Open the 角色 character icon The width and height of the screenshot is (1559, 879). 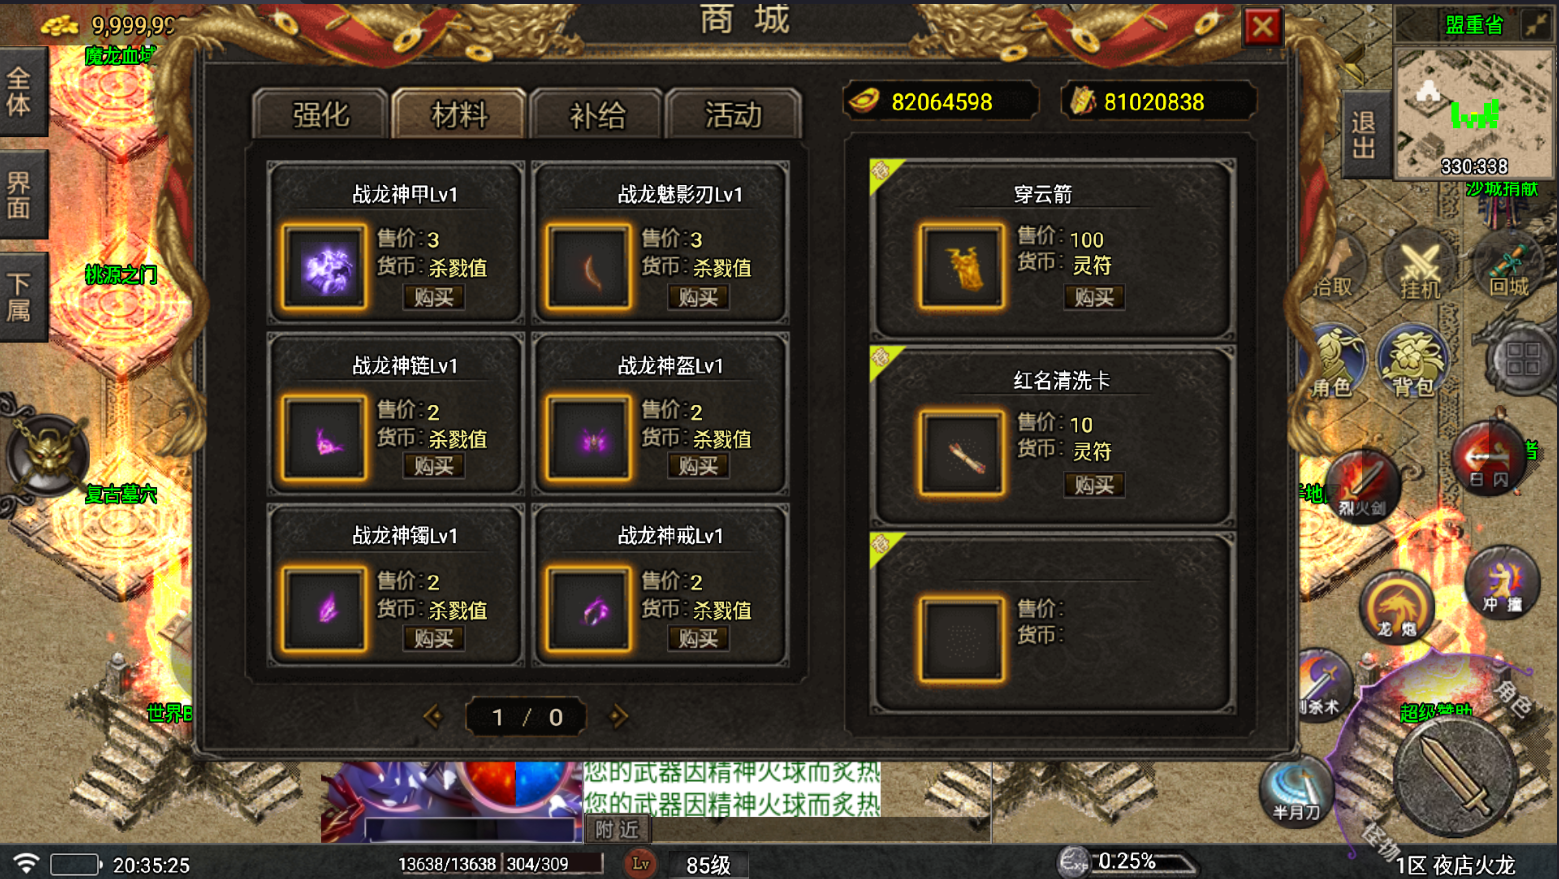[1335, 360]
